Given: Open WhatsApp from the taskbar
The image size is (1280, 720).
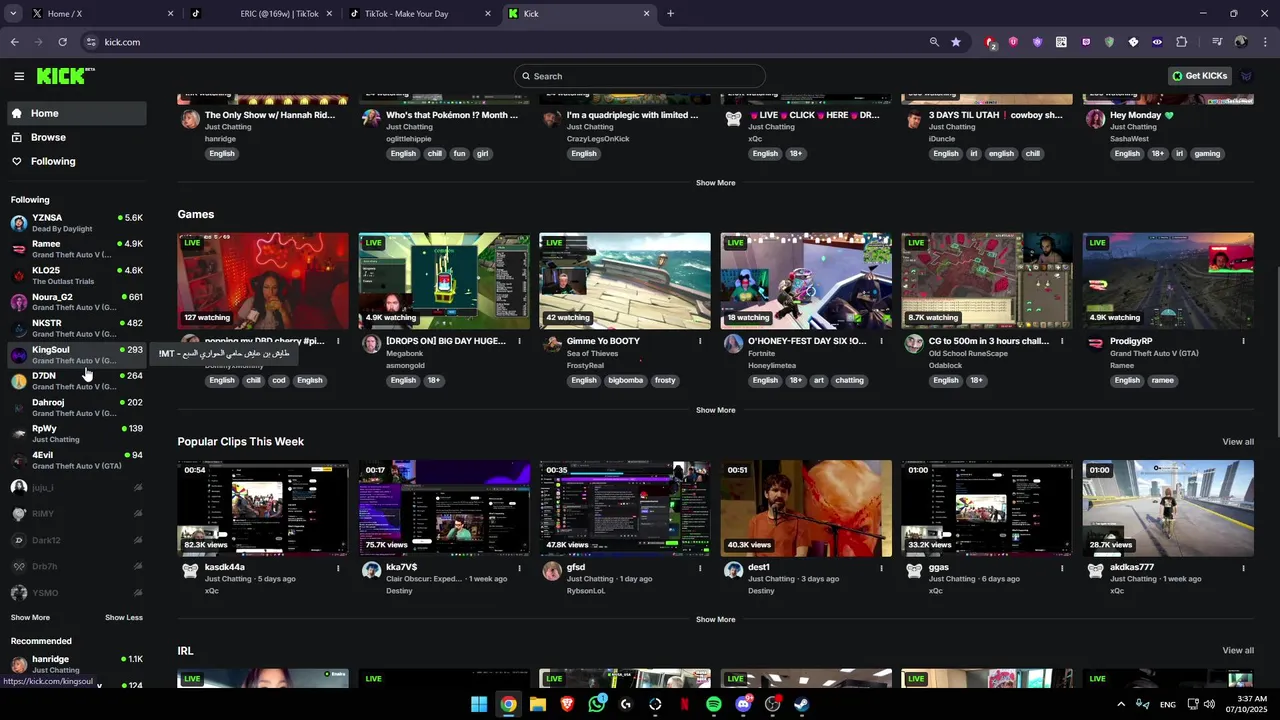Looking at the screenshot, I should pos(597,704).
